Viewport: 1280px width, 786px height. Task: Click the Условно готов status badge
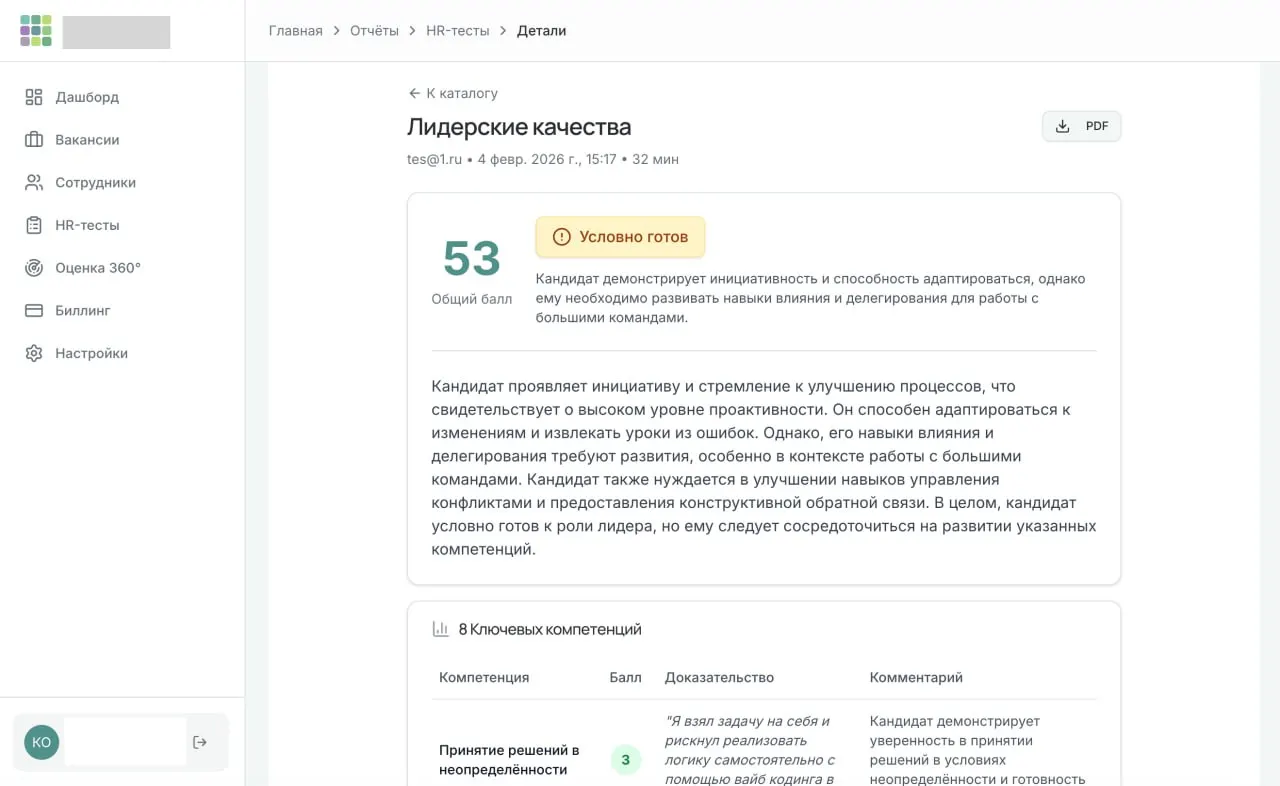620,237
